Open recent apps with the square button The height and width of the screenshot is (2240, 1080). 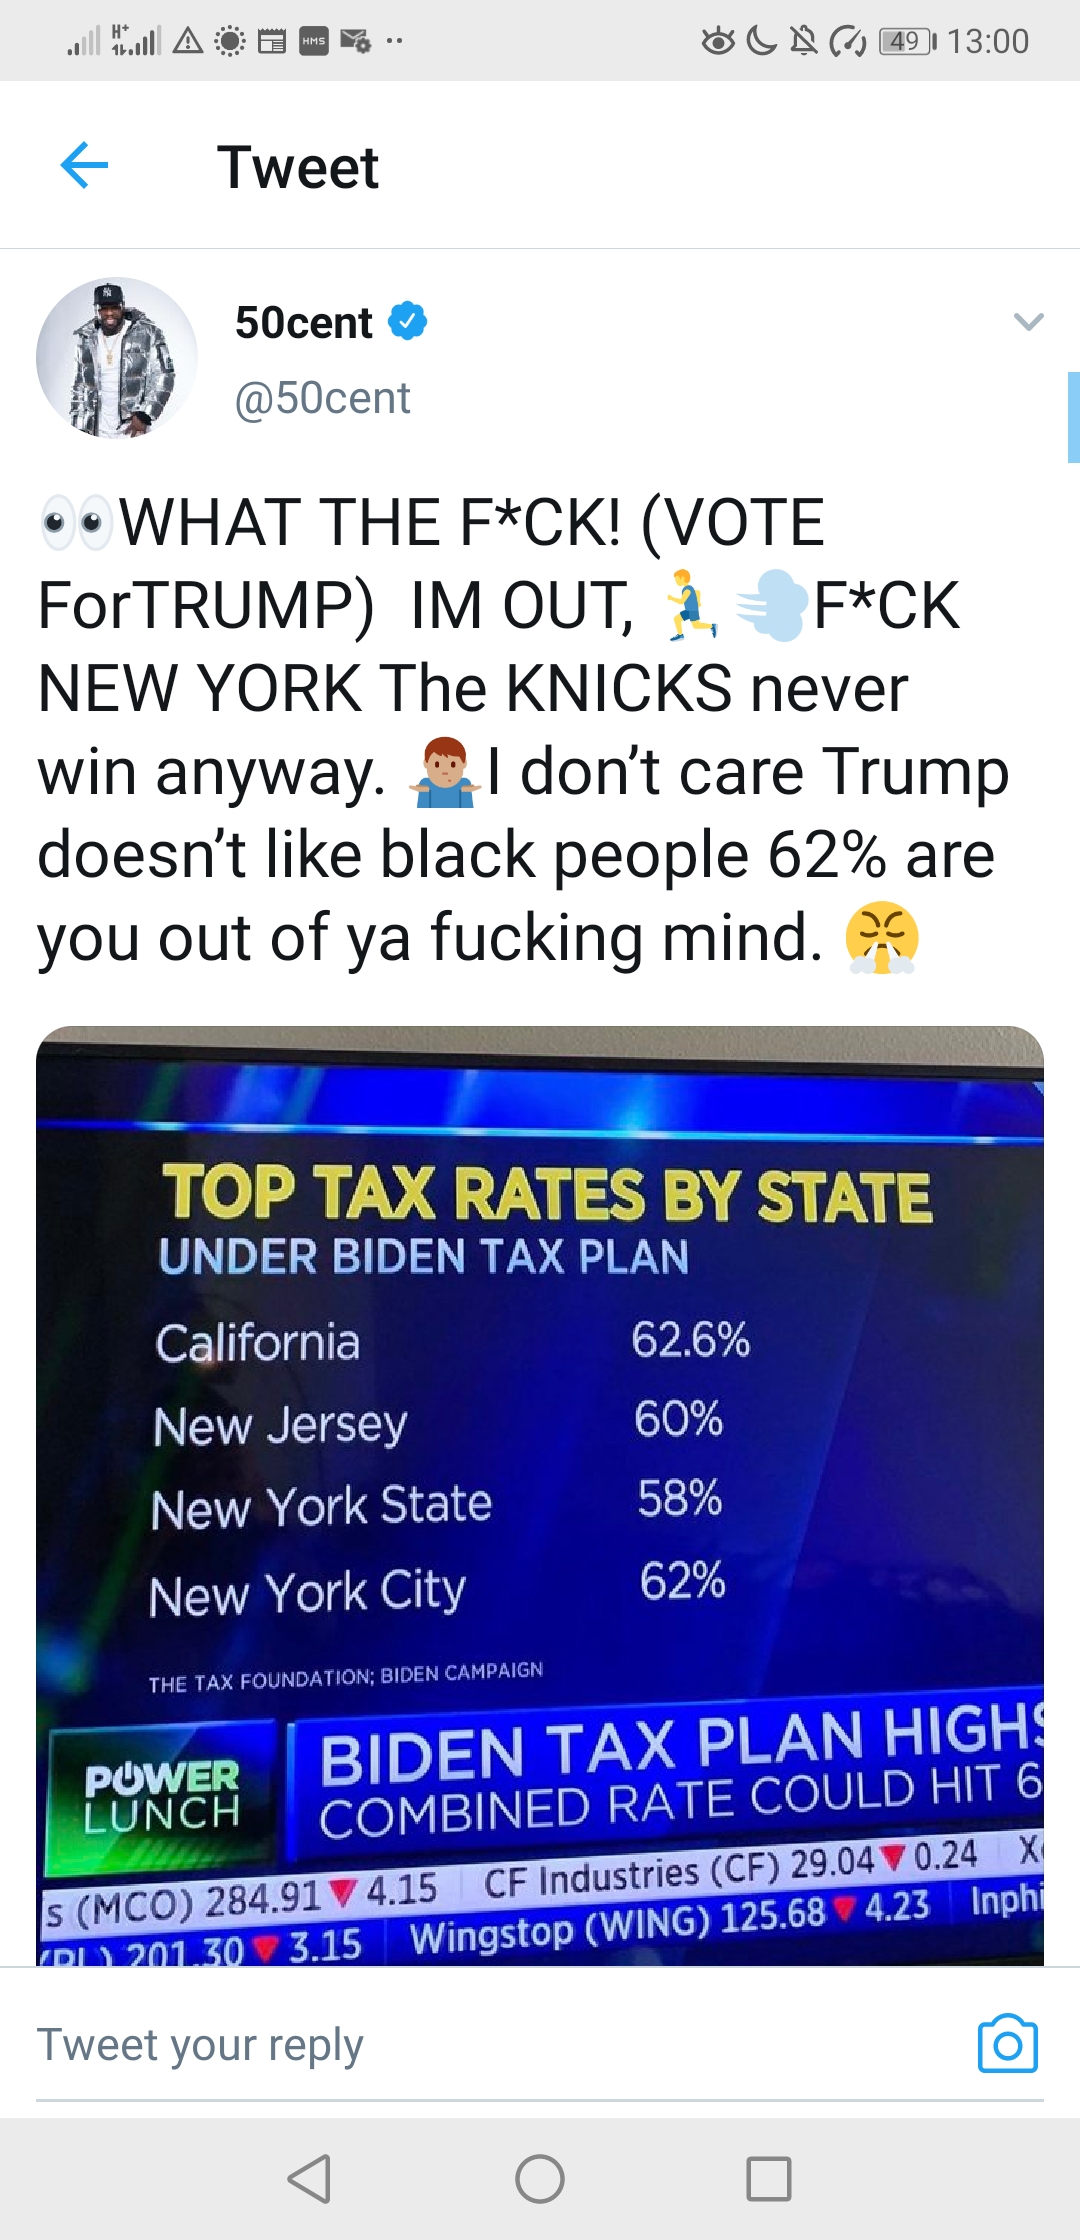point(768,2178)
